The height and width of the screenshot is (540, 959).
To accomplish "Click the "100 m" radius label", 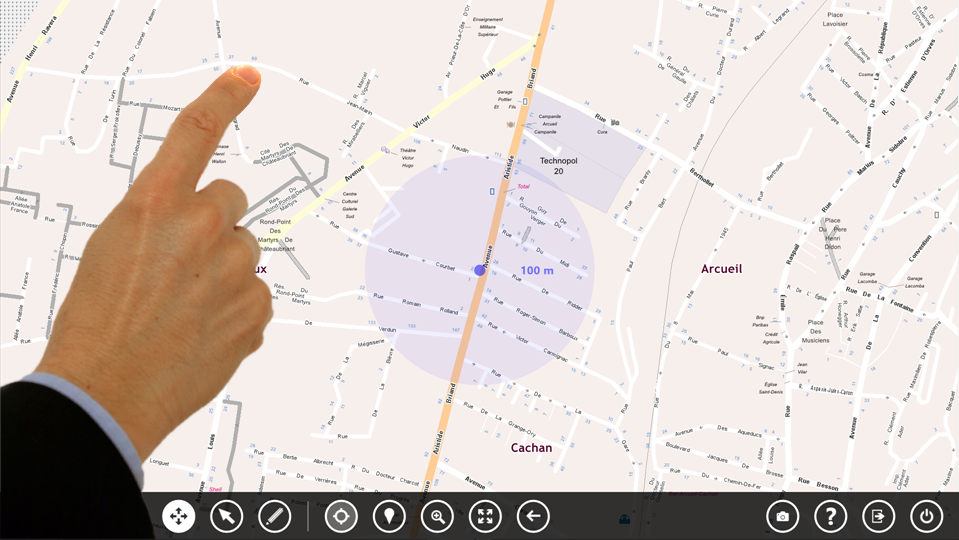I will click(x=537, y=271).
